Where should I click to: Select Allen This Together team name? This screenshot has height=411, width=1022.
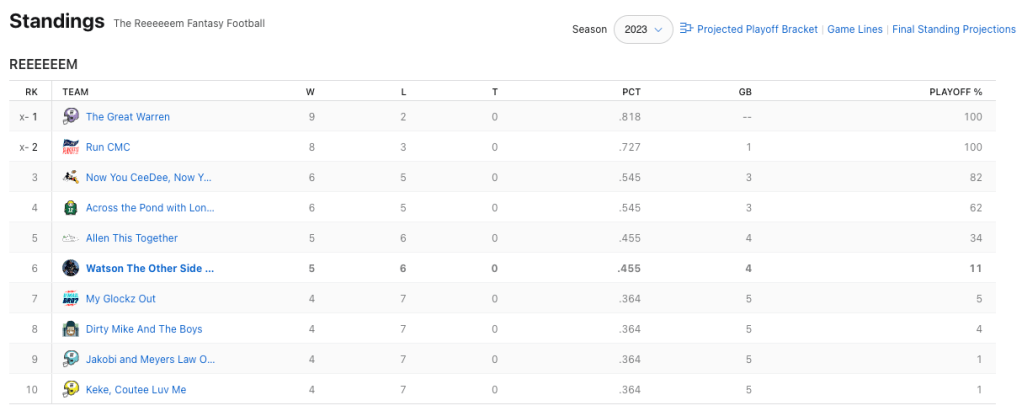coord(132,238)
